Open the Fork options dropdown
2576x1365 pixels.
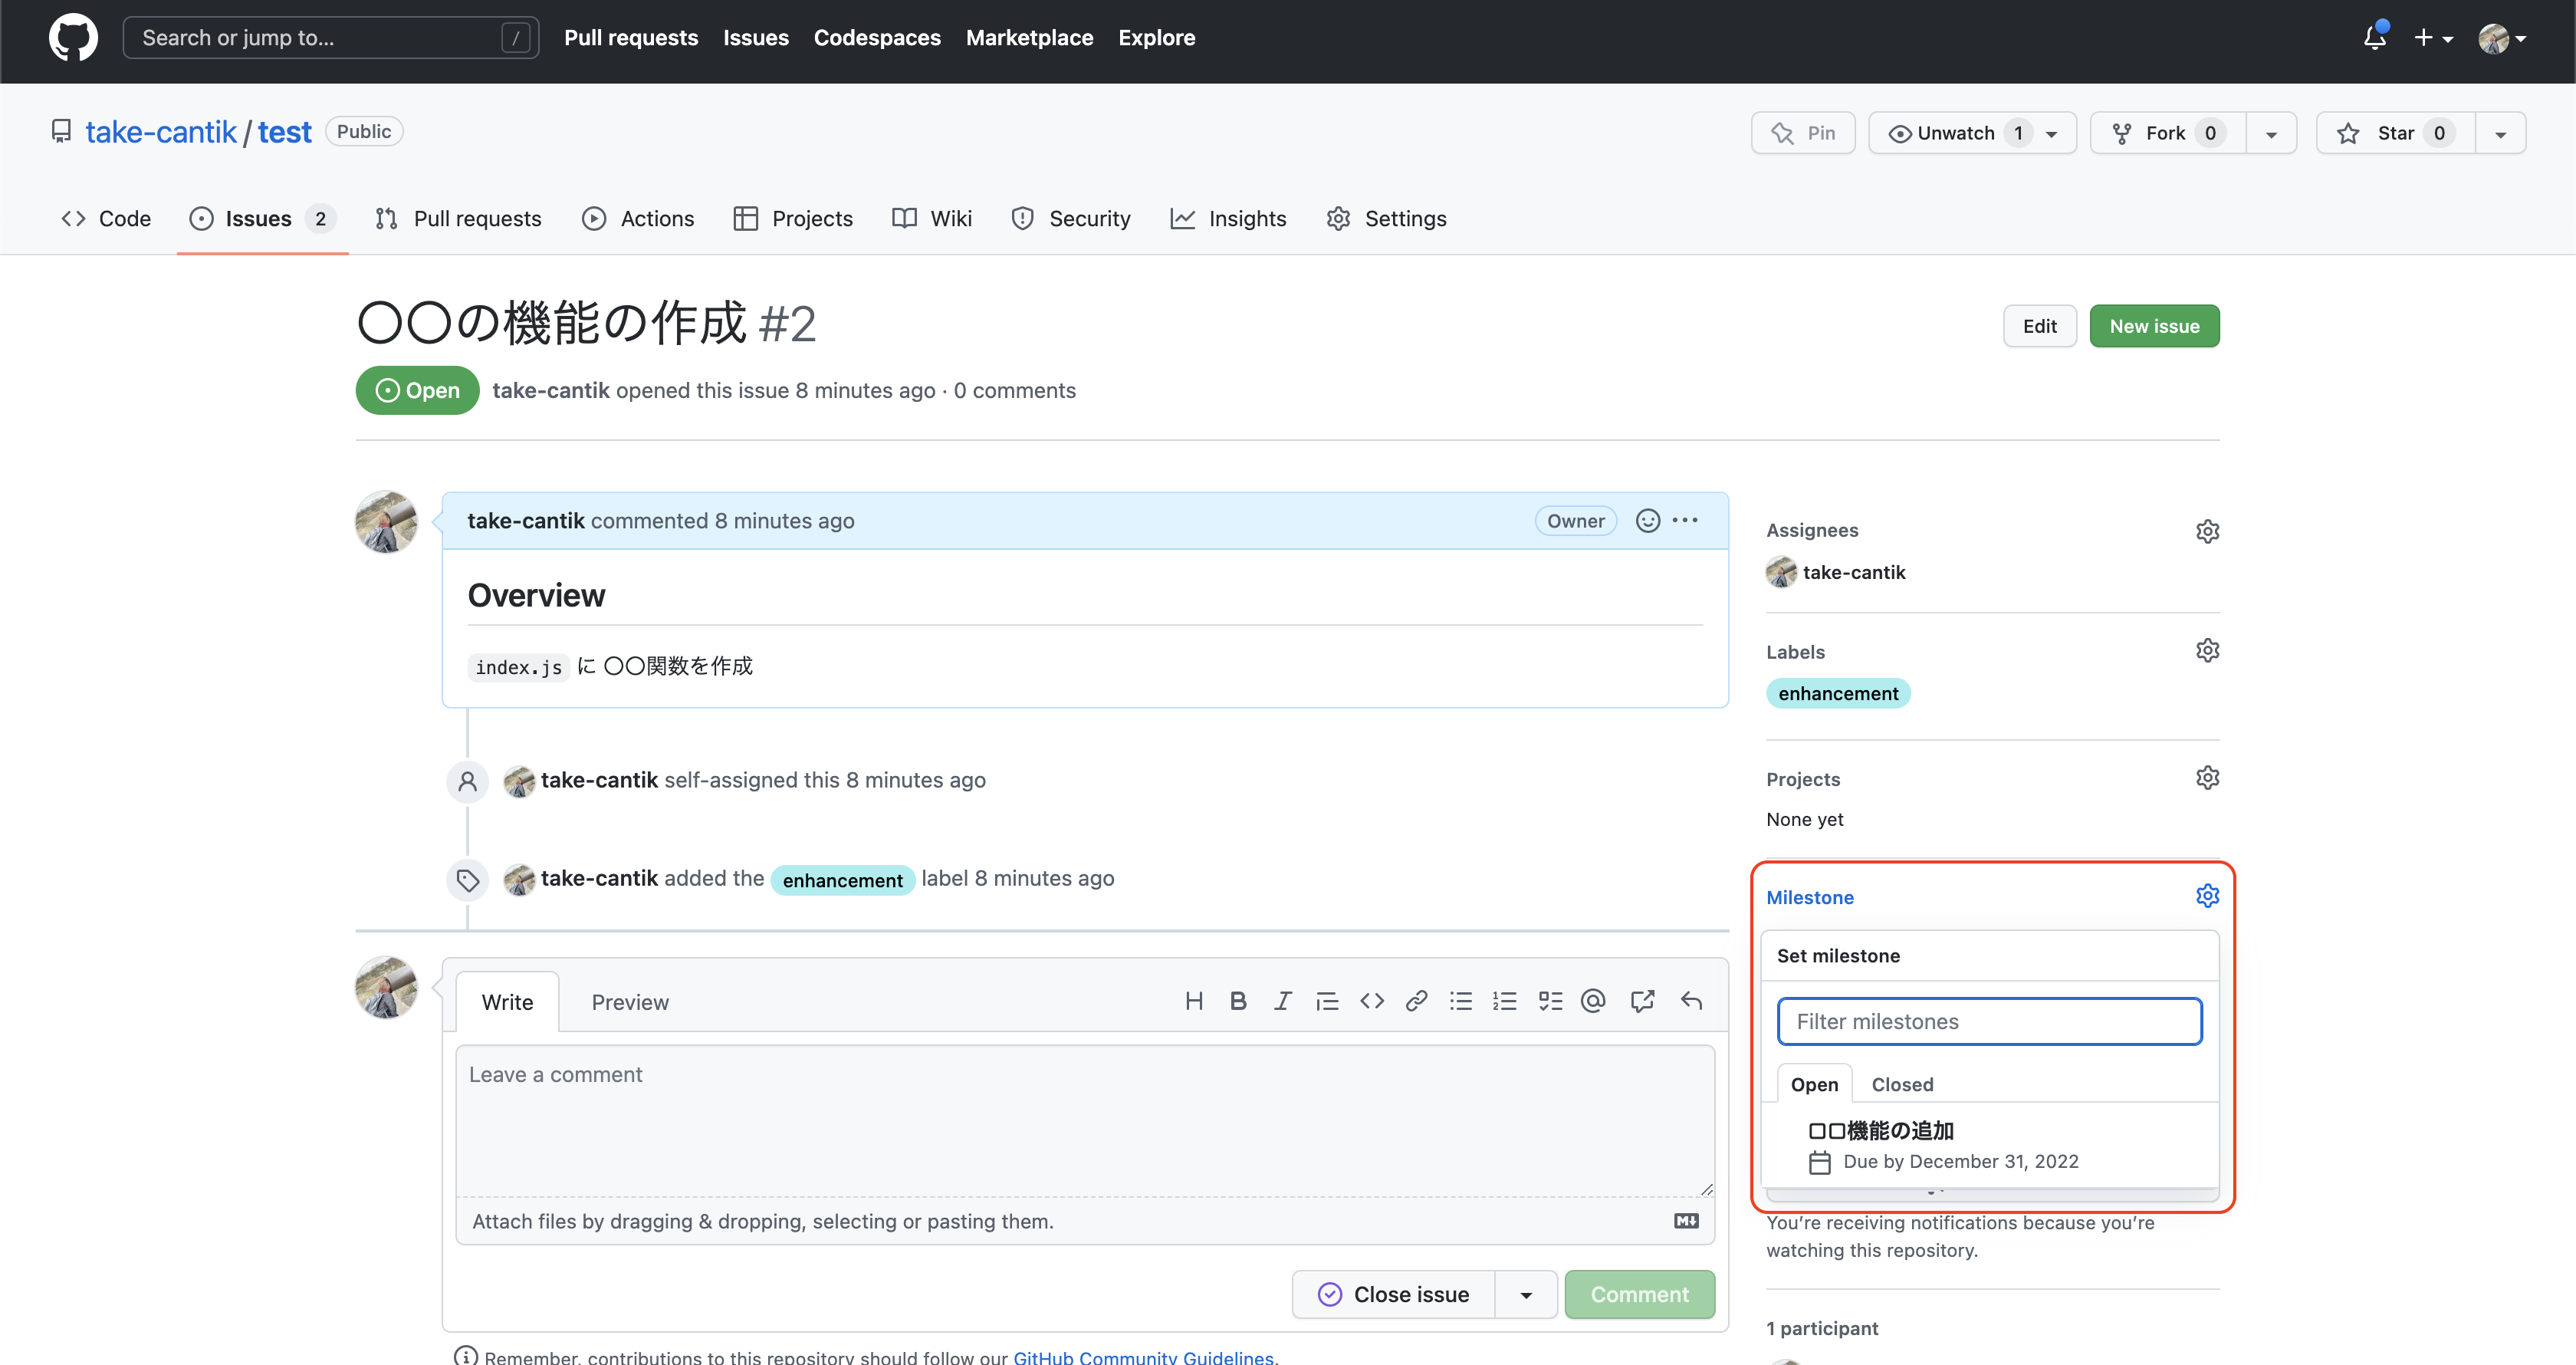(2271, 132)
